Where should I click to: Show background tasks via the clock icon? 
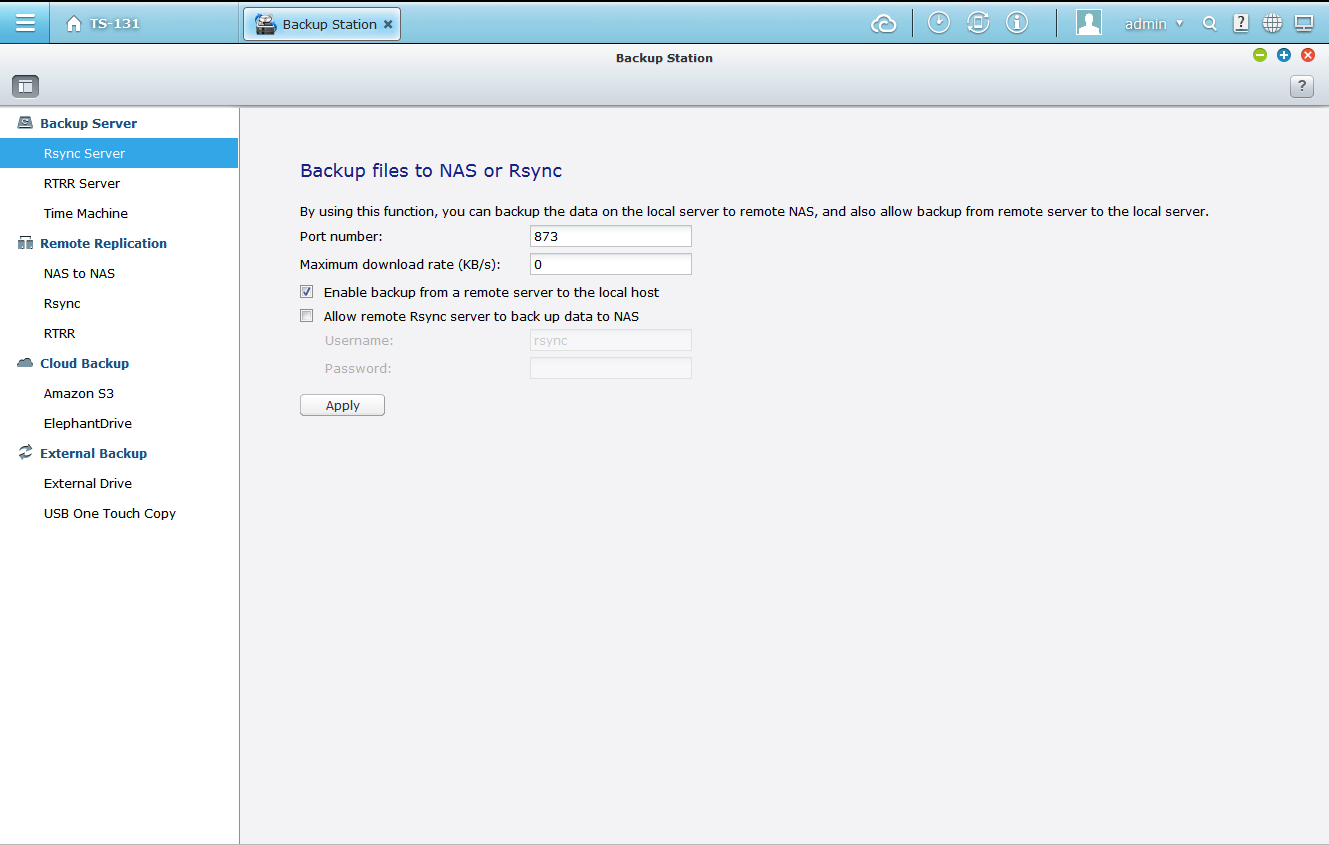click(938, 23)
